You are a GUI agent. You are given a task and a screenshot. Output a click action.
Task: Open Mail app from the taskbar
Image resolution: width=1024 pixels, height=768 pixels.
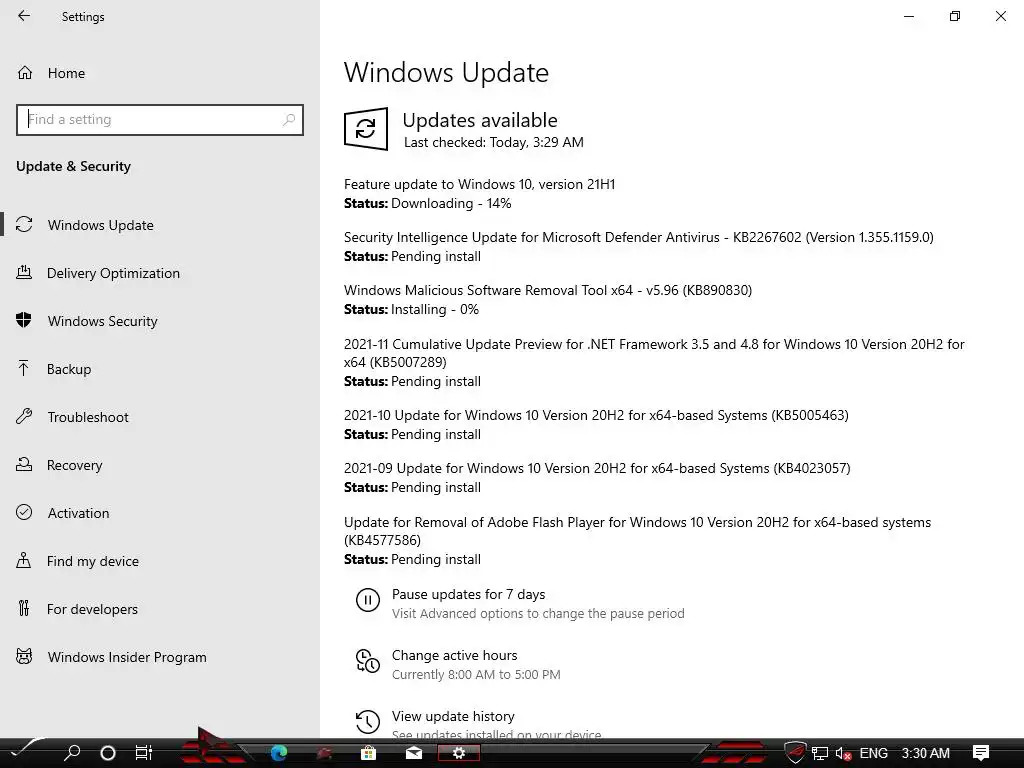(414, 753)
